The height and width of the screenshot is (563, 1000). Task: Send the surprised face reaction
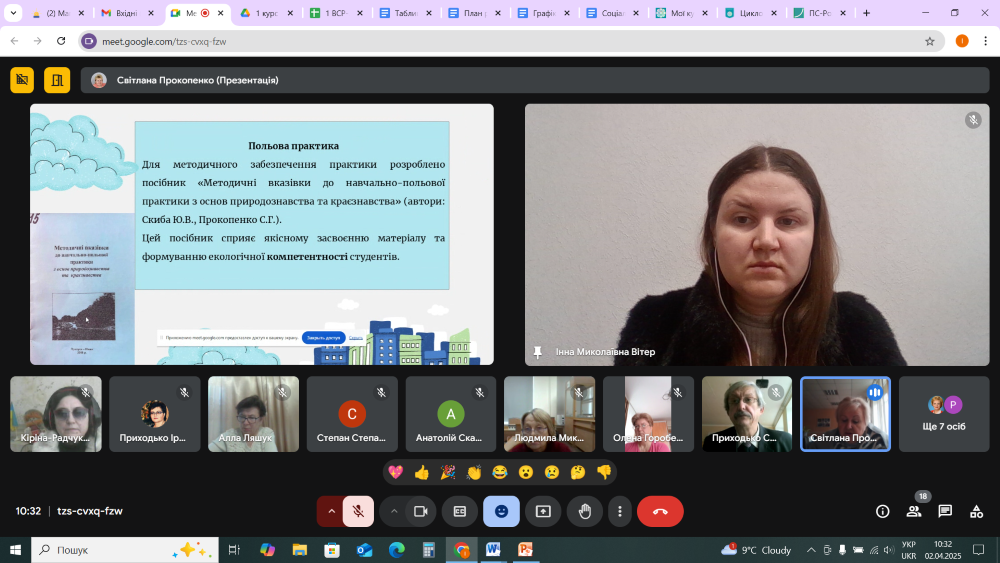tap(526, 472)
